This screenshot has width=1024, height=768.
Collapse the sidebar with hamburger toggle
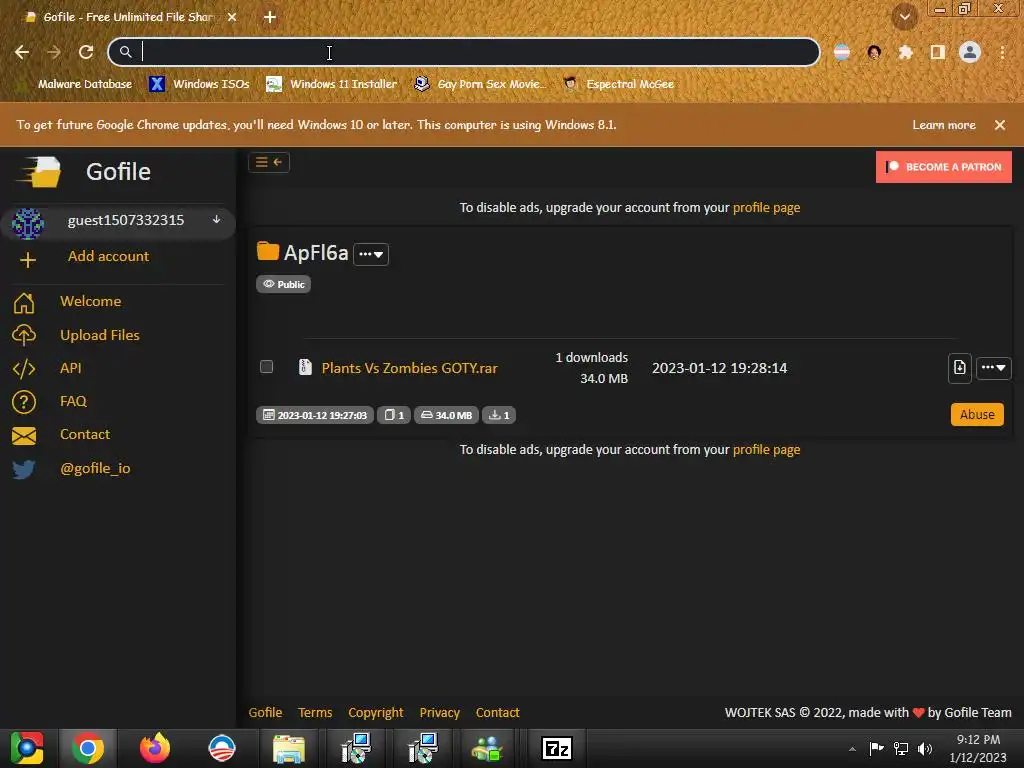coord(269,162)
